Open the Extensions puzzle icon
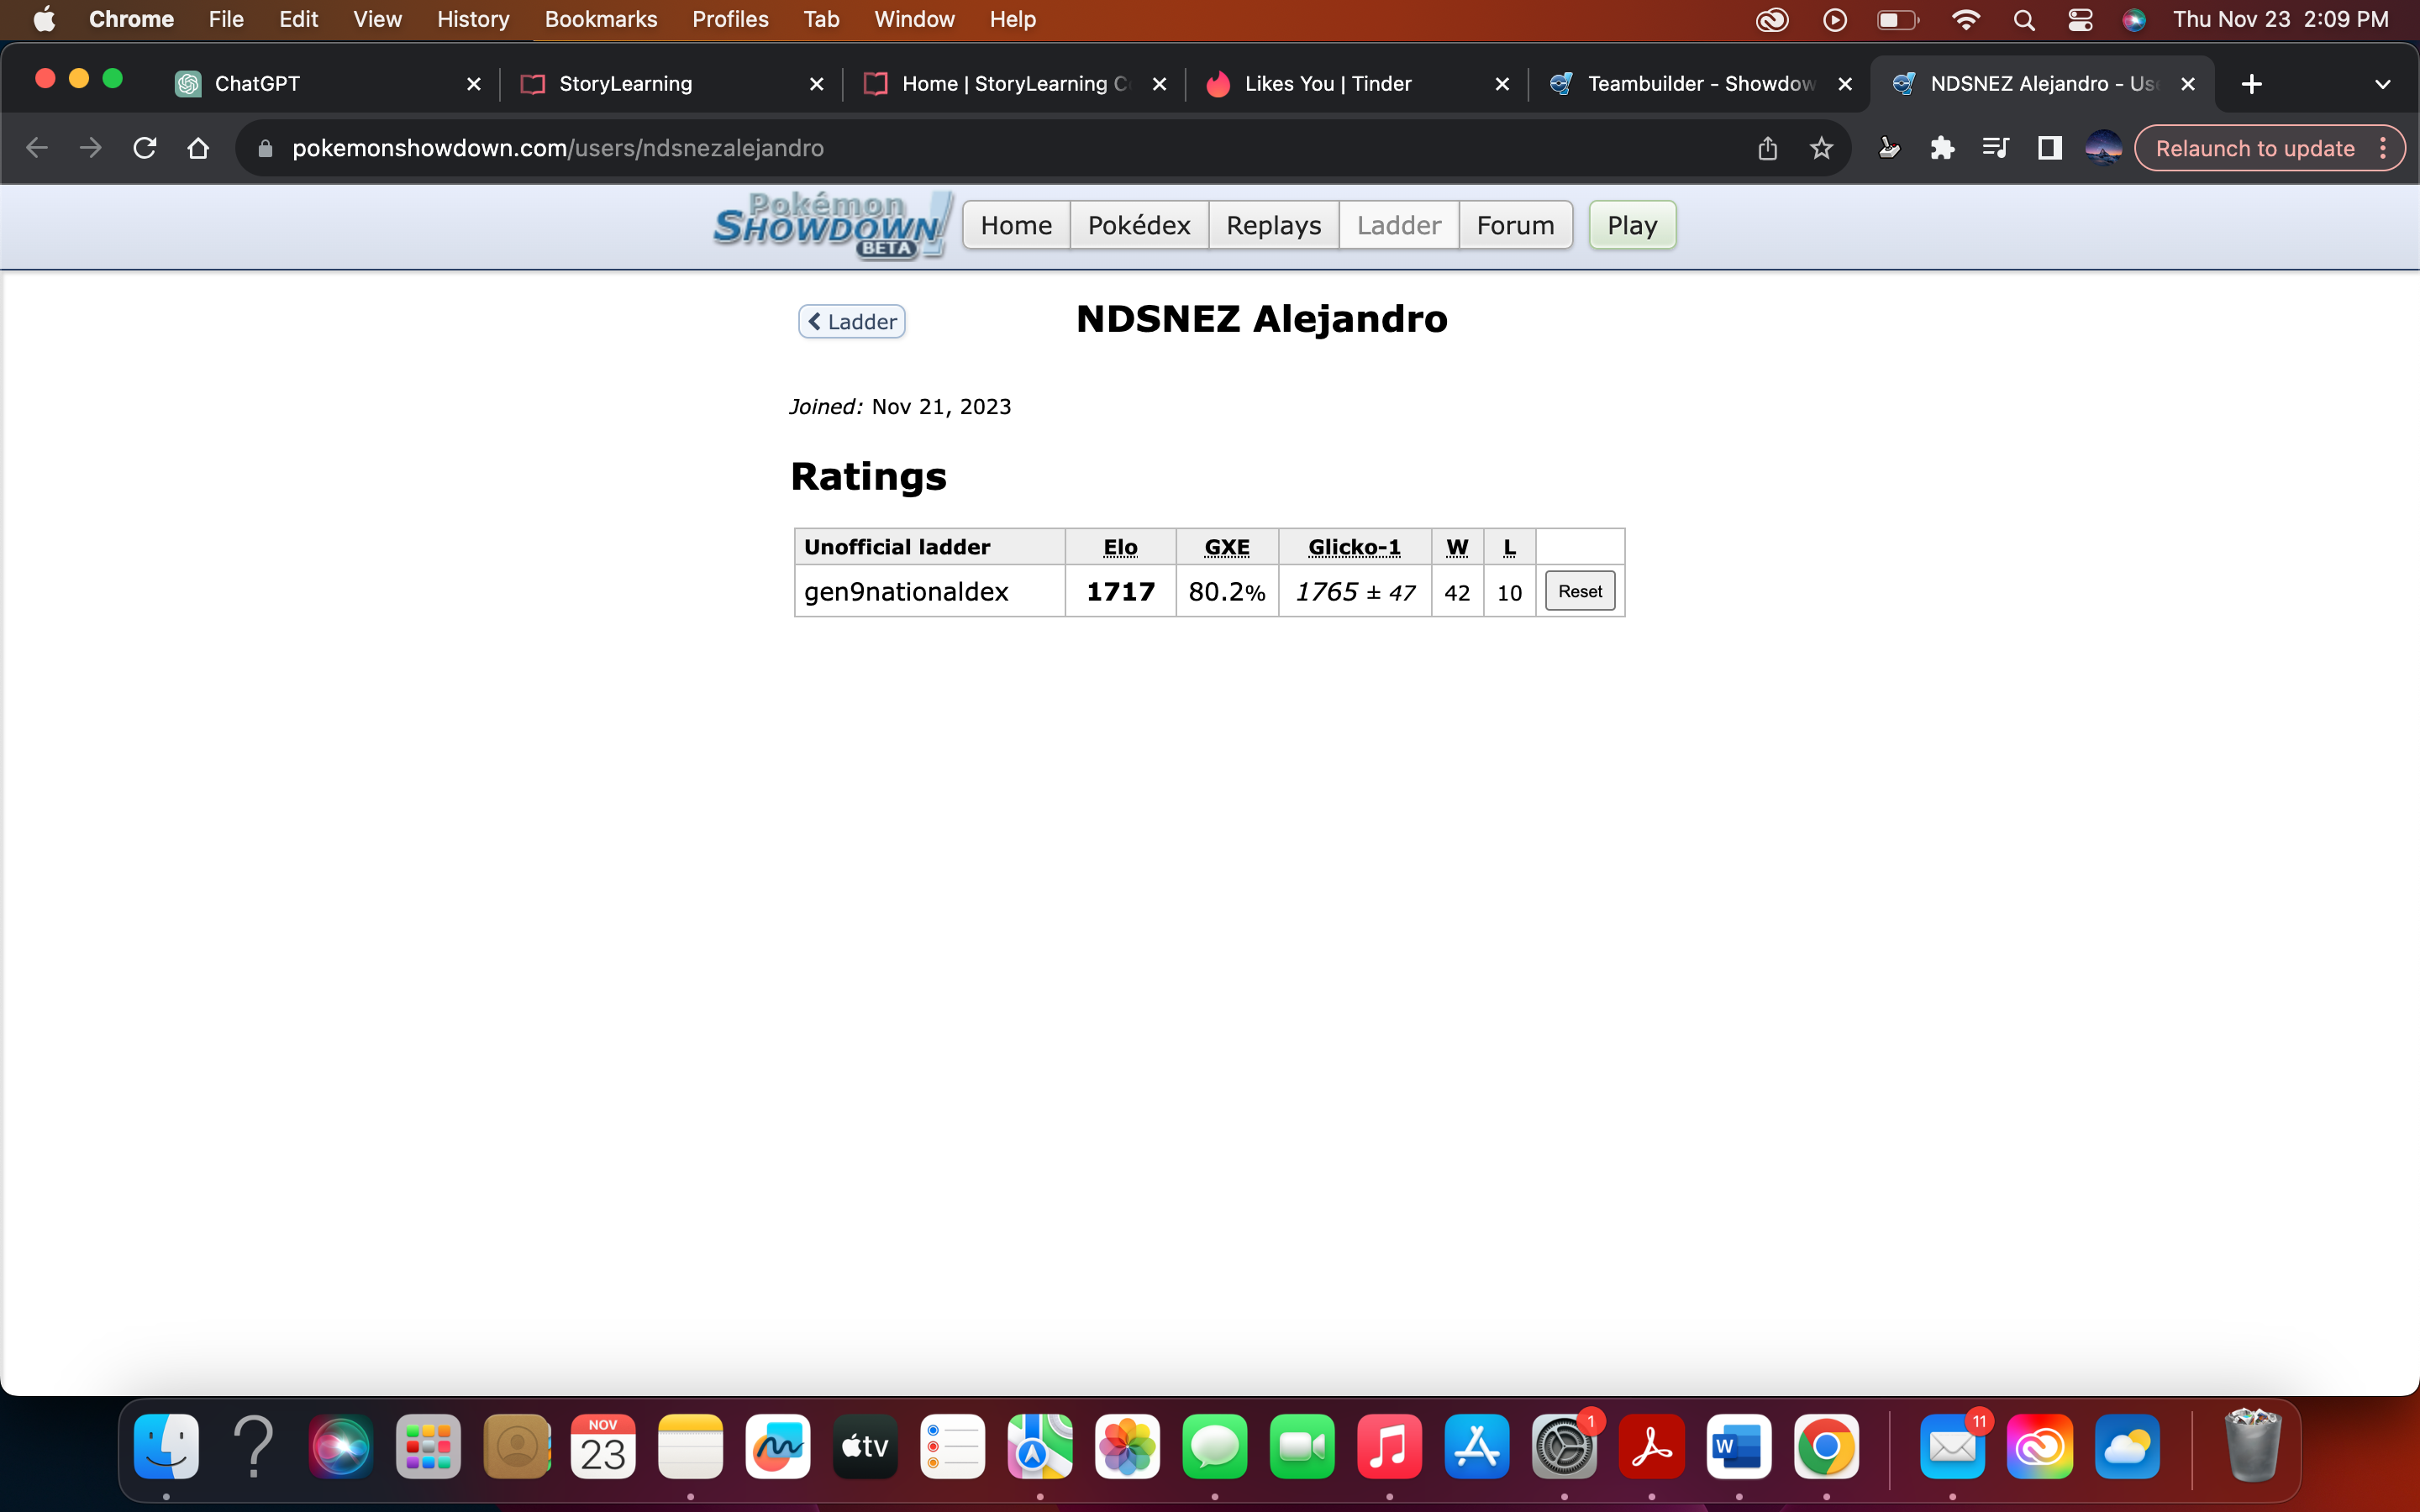Viewport: 2420px width, 1512px height. tap(1942, 148)
